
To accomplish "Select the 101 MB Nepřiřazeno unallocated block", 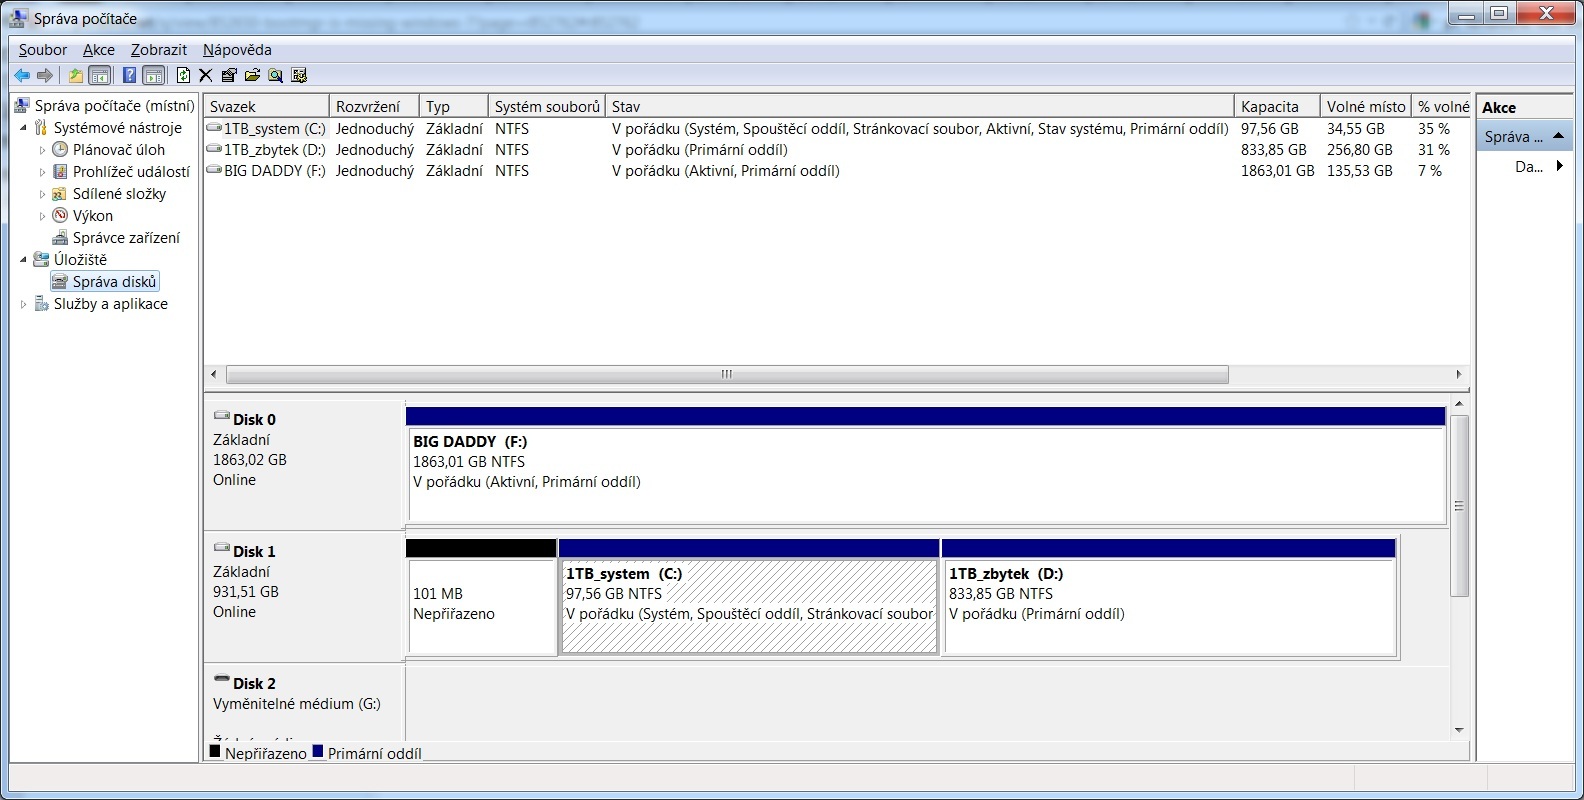I will coord(481,598).
